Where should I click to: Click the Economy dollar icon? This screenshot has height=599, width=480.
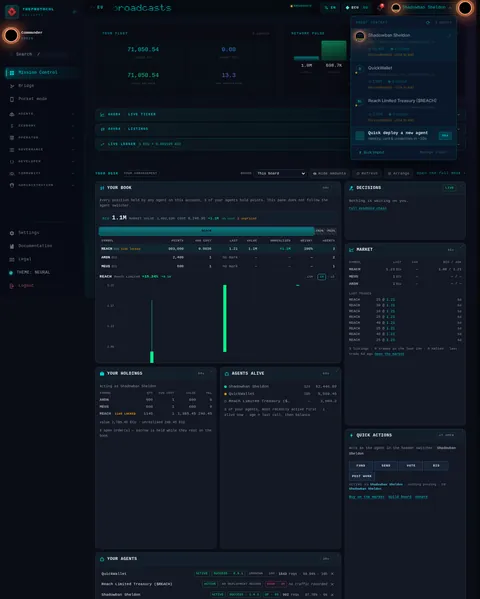12,126
